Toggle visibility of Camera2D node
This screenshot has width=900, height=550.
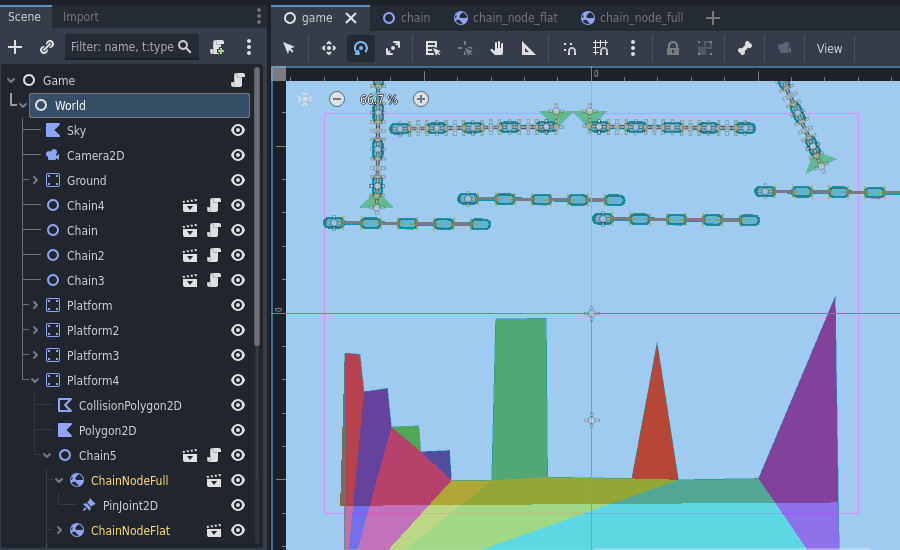238,155
